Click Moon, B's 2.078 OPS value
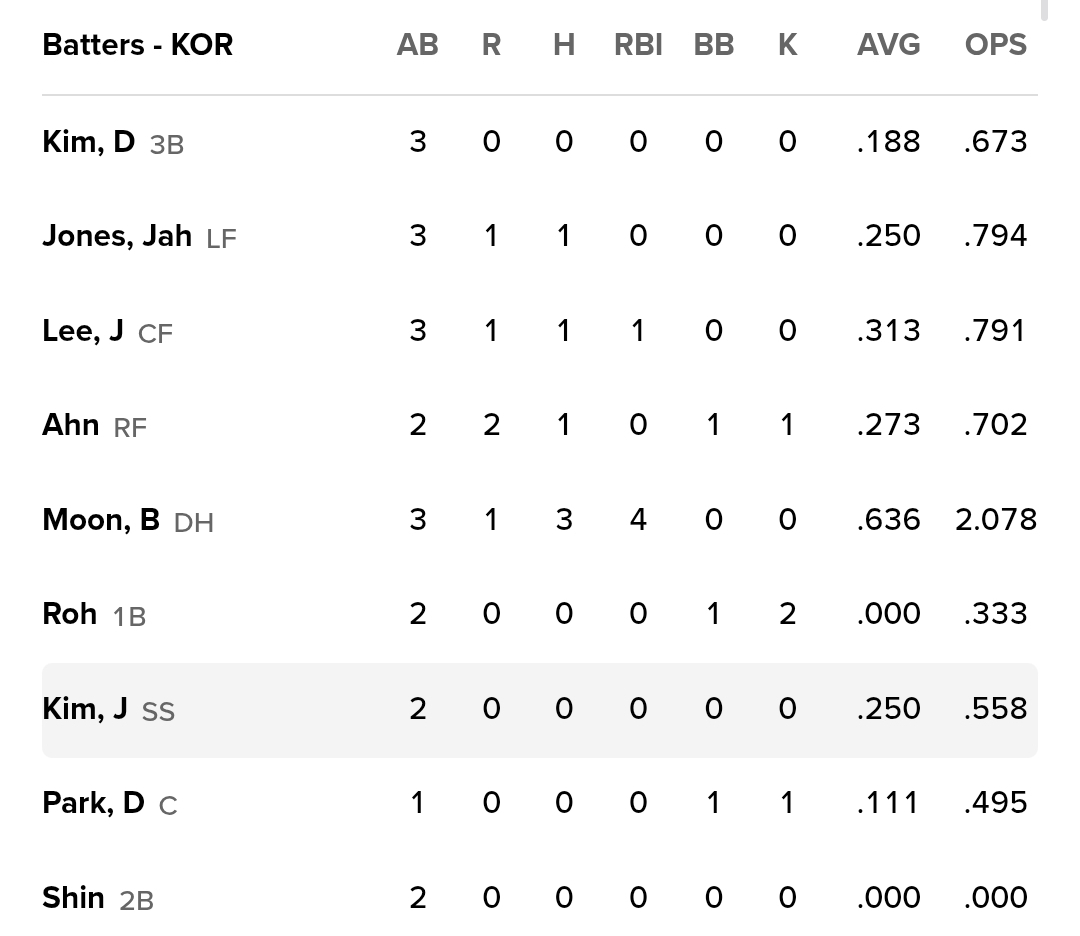 [x=995, y=520]
